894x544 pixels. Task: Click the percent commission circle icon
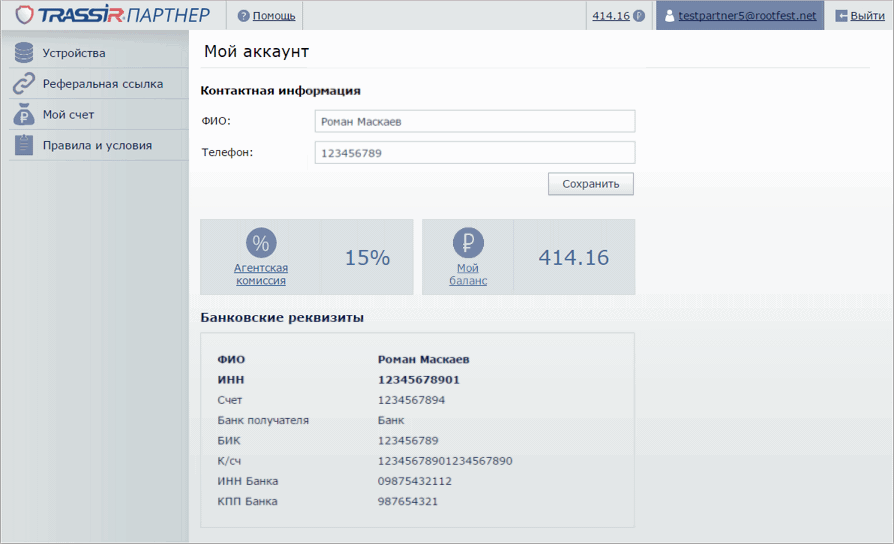click(261, 243)
